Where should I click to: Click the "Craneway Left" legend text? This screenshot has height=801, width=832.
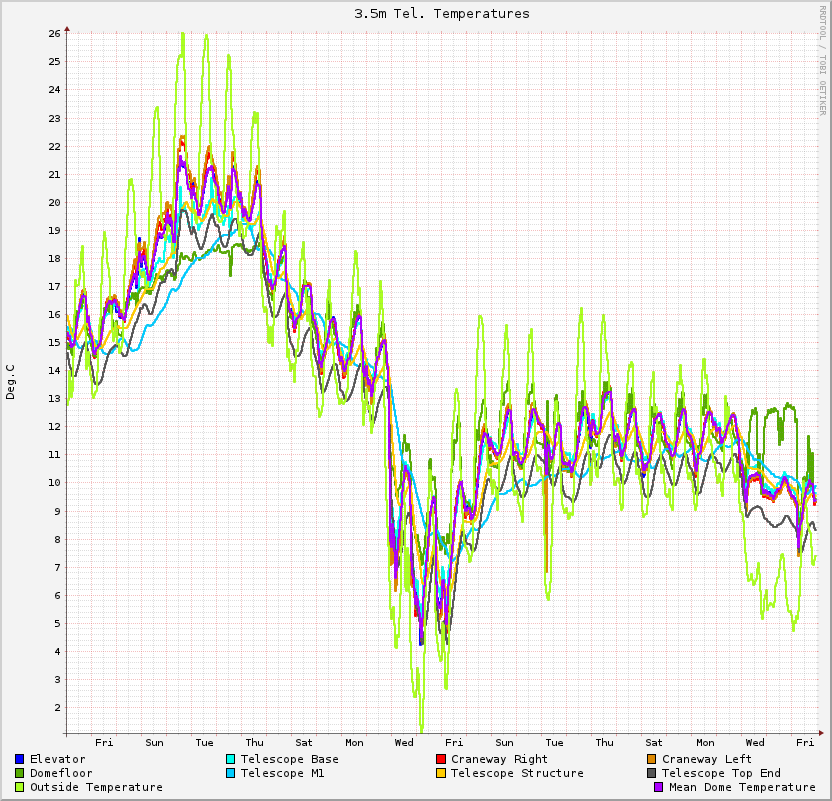(707, 759)
